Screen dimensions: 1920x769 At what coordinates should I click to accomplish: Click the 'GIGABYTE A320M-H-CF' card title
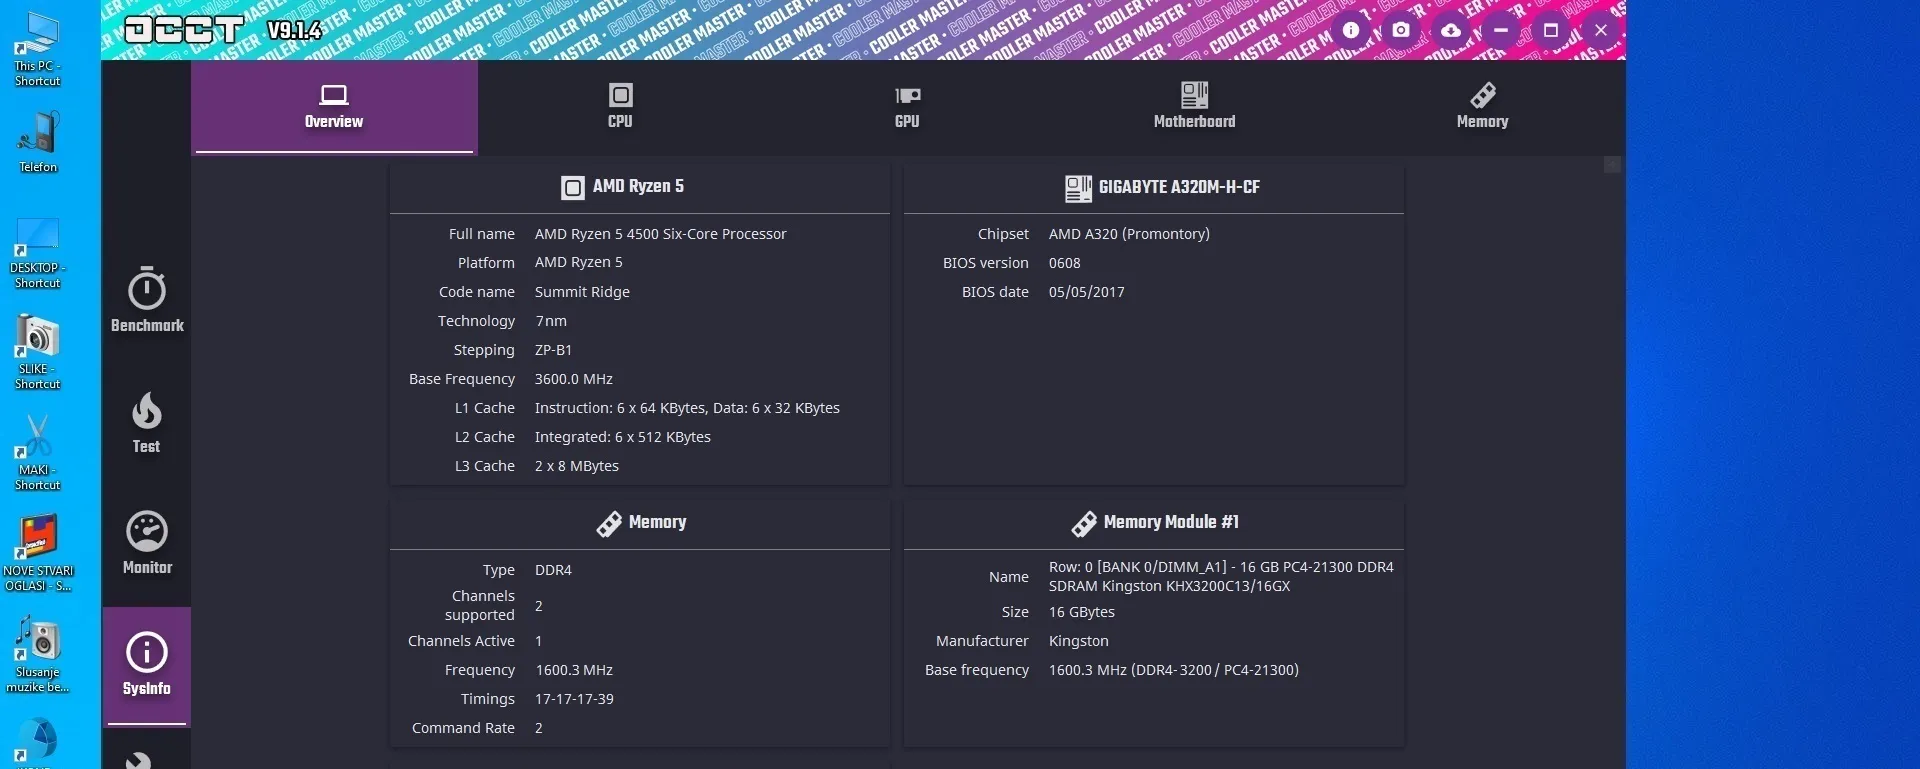click(1179, 187)
